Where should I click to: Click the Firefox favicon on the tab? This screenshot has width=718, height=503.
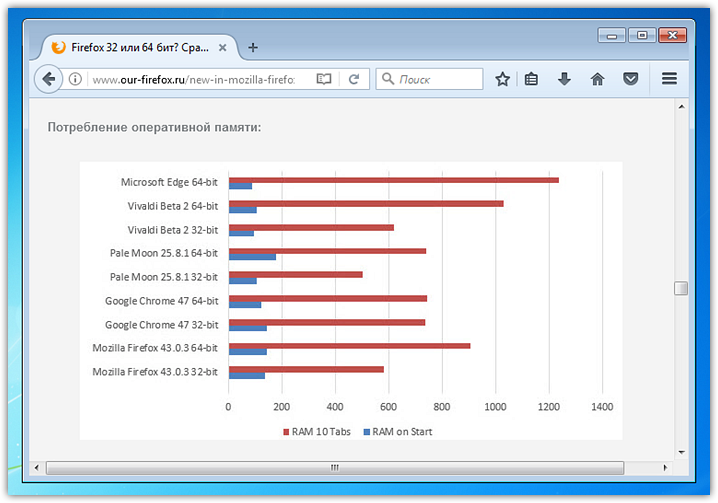click(58, 47)
